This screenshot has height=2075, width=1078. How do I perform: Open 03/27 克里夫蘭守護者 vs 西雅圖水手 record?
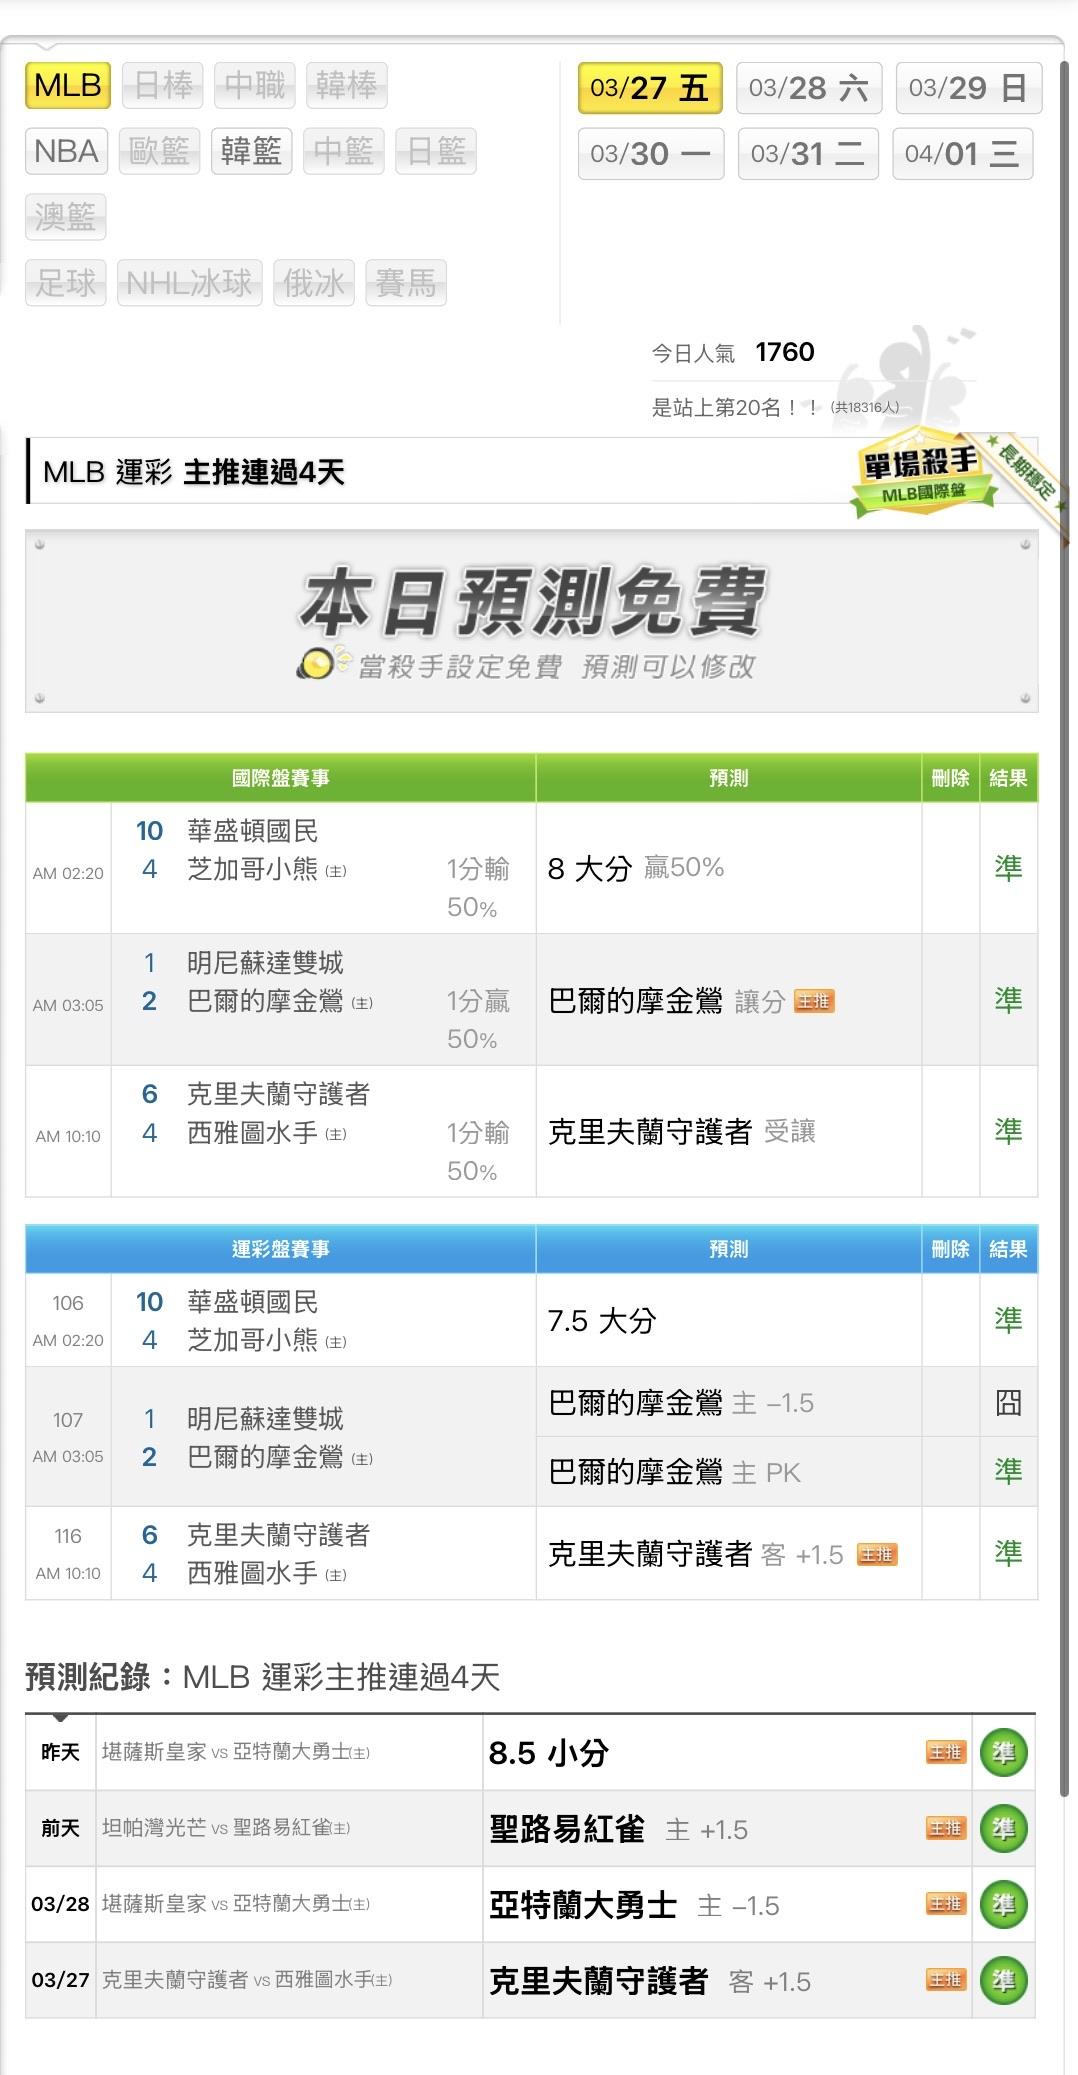pos(247,1980)
